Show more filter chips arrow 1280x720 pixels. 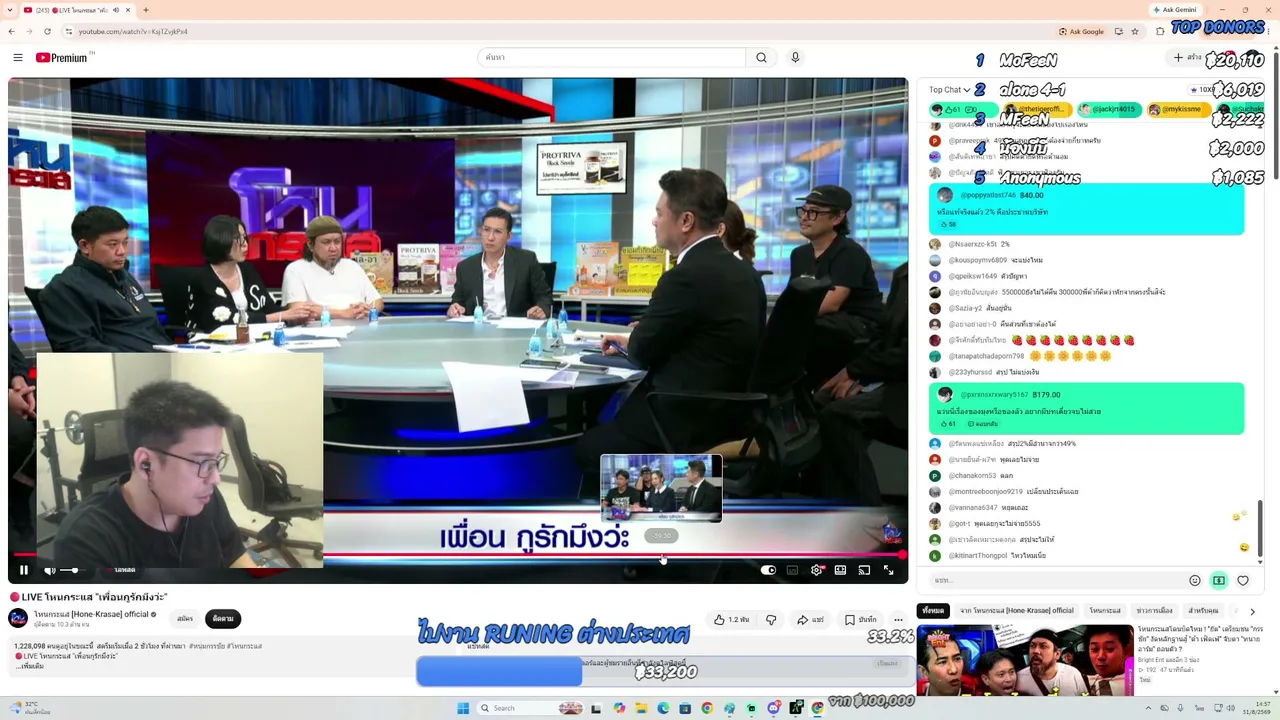(x=1252, y=611)
